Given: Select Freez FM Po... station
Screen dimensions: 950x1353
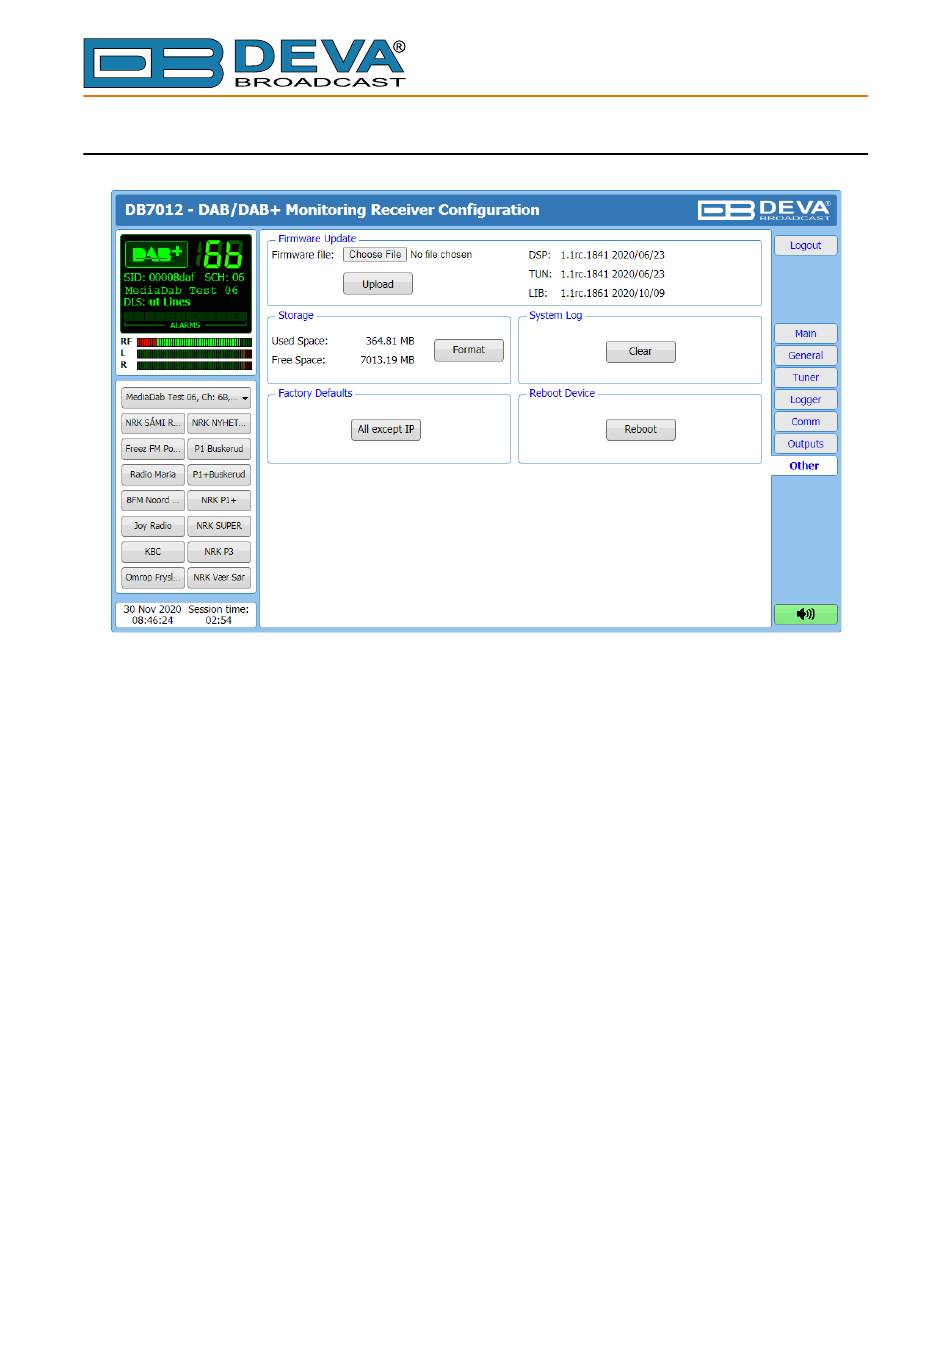Looking at the screenshot, I should point(153,449).
